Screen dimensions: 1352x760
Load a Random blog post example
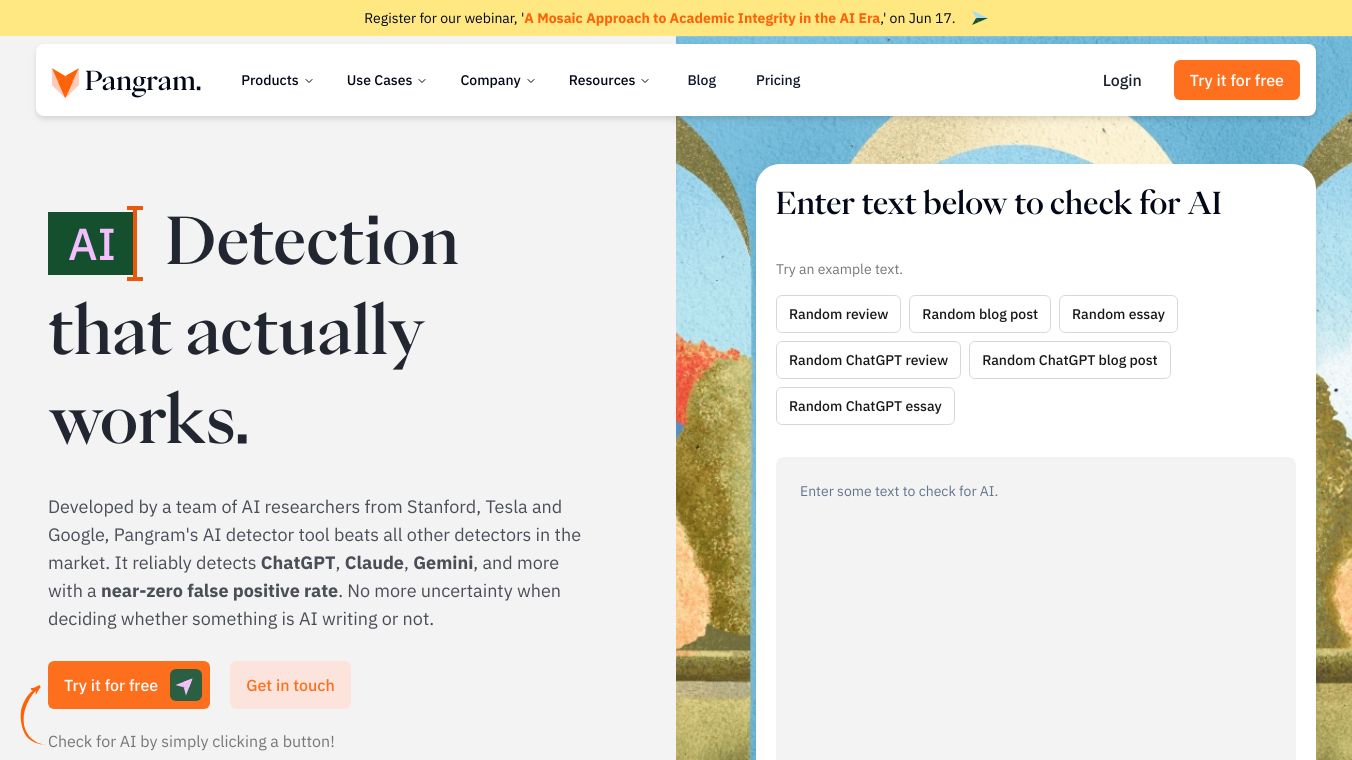(980, 314)
